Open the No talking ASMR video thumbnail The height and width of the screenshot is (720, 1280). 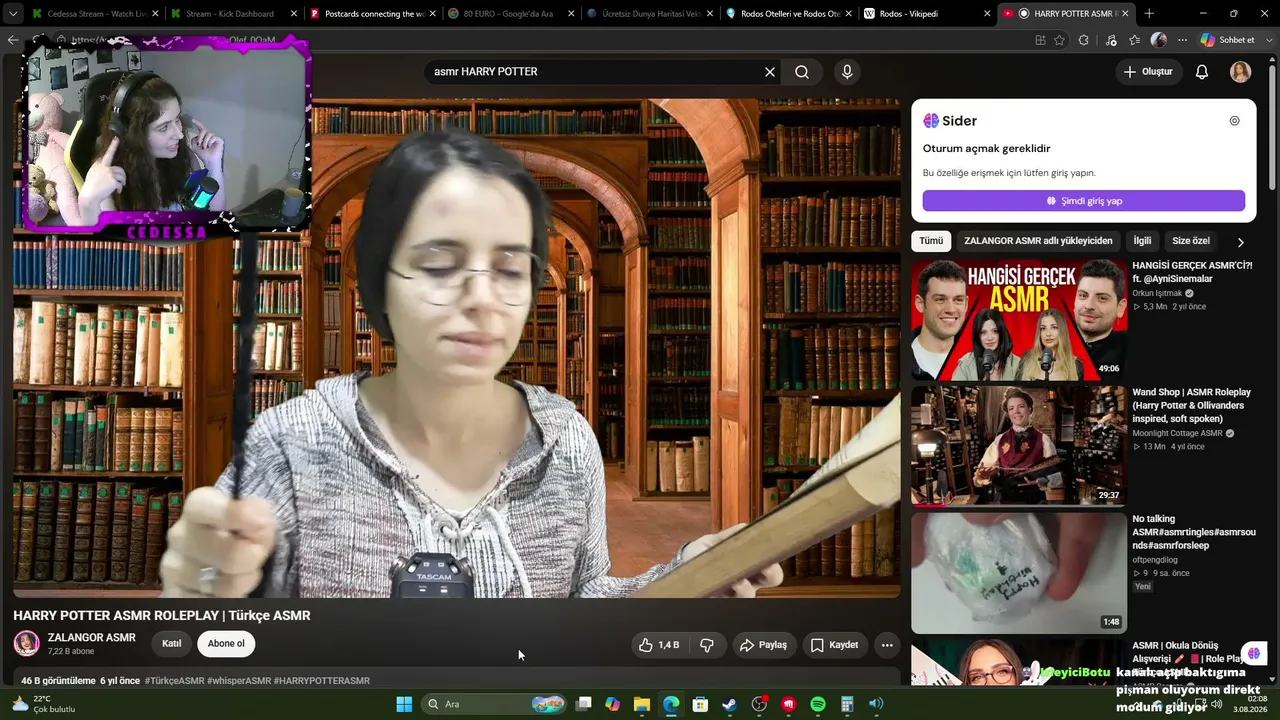click(1019, 573)
